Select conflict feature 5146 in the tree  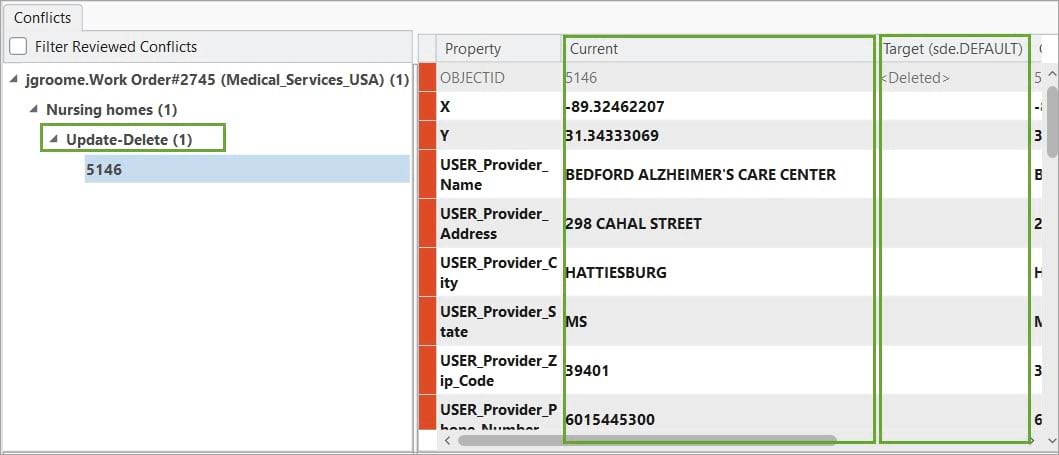click(104, 170)
